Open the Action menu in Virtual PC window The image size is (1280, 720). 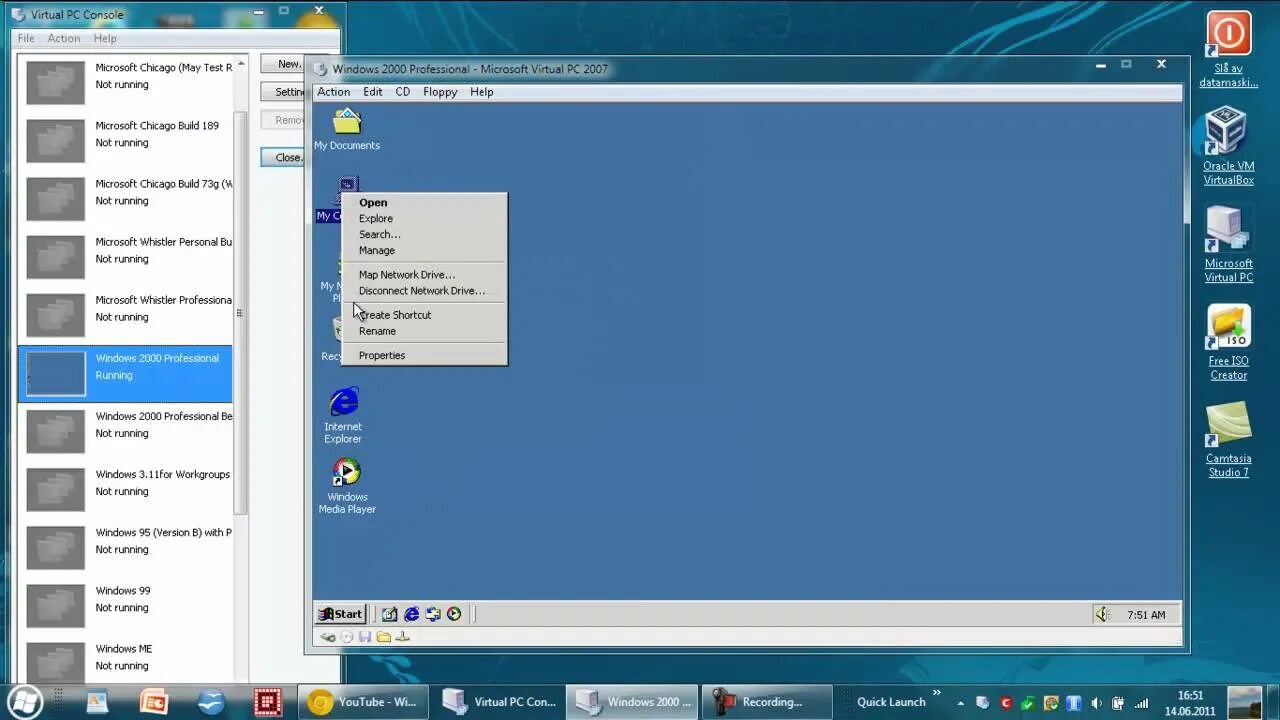[334, 92]
